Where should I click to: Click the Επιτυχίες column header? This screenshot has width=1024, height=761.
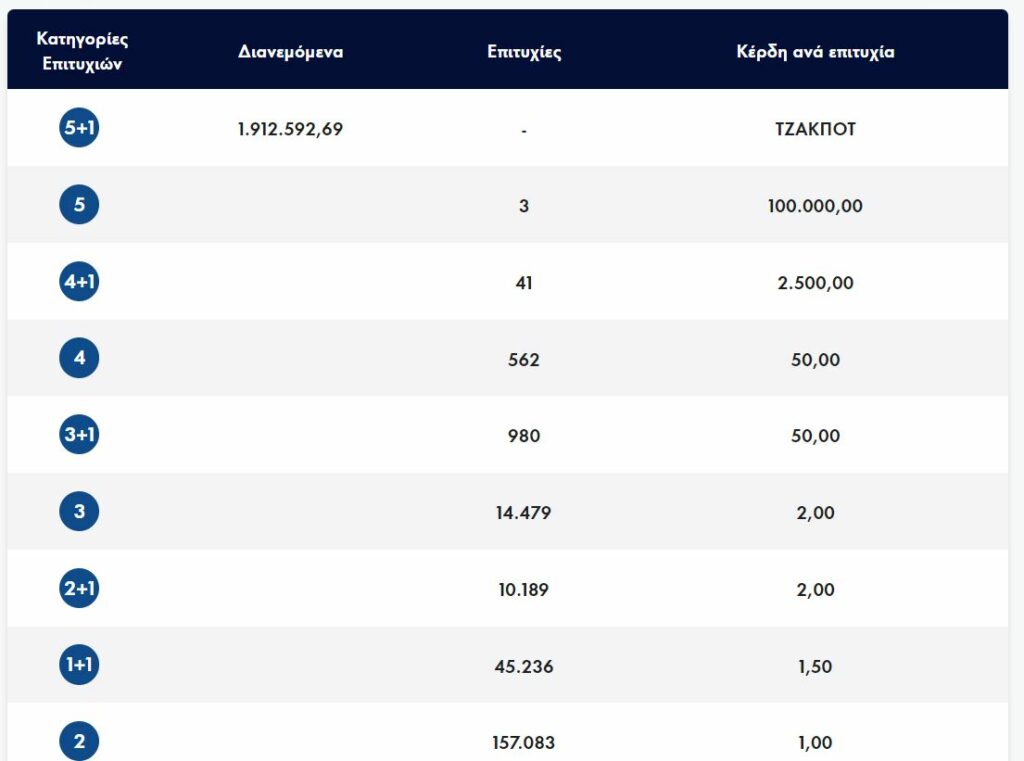tap(524, 52)
